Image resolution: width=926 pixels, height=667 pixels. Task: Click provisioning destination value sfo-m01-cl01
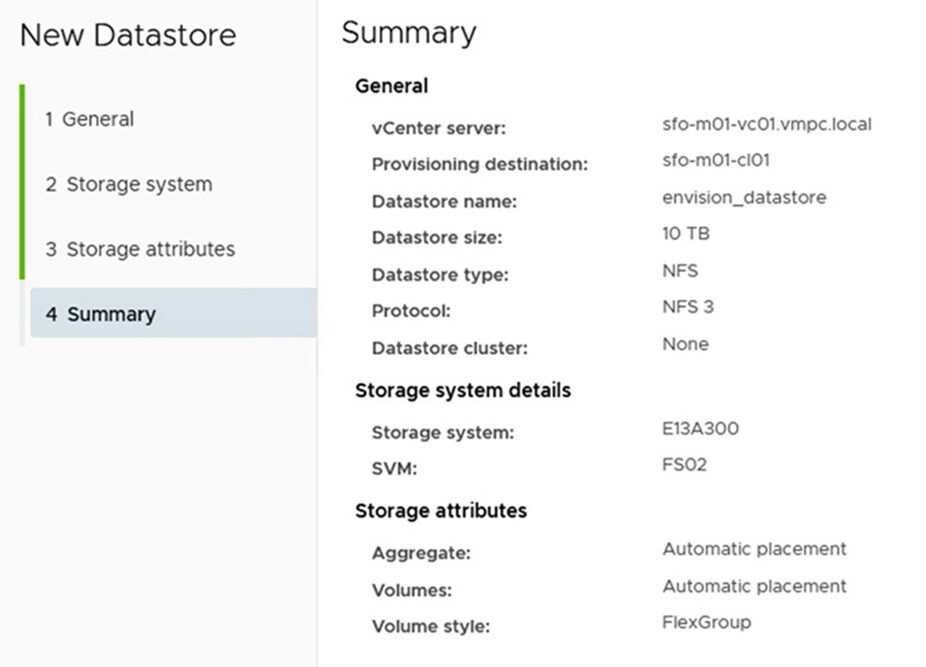715,160
